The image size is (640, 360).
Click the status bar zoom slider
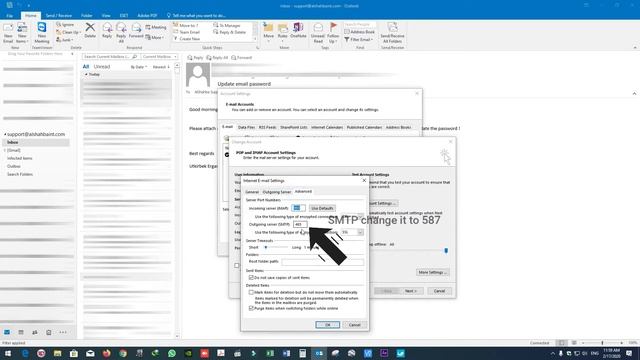(x=602, y=343)
